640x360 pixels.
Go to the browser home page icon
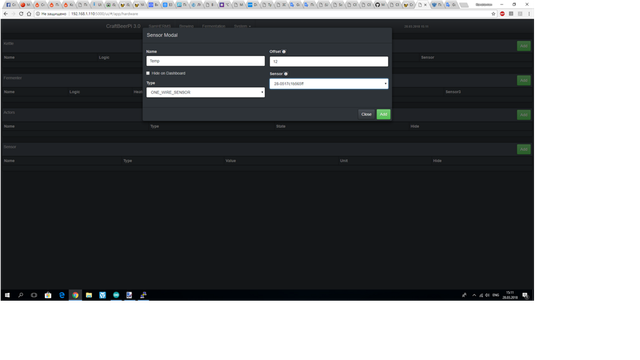(29, 13)
